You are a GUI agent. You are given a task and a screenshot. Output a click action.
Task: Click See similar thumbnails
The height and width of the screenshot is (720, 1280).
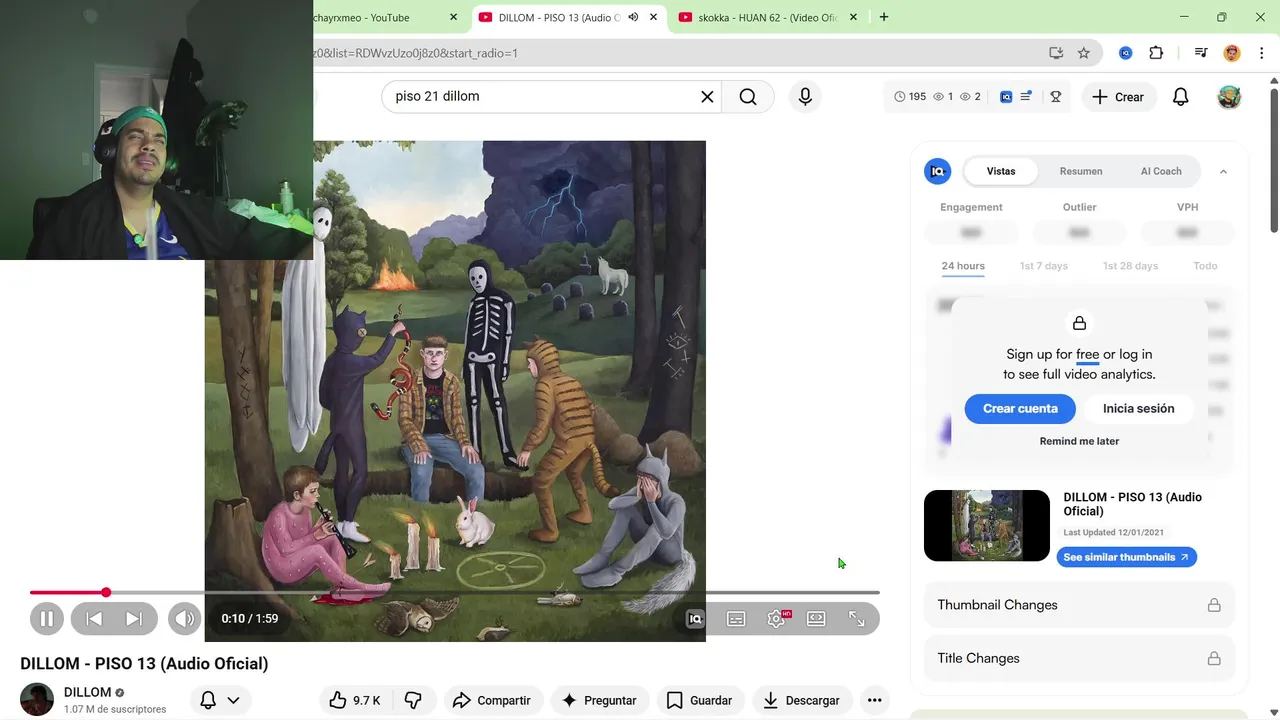[x=1126, y=557]
